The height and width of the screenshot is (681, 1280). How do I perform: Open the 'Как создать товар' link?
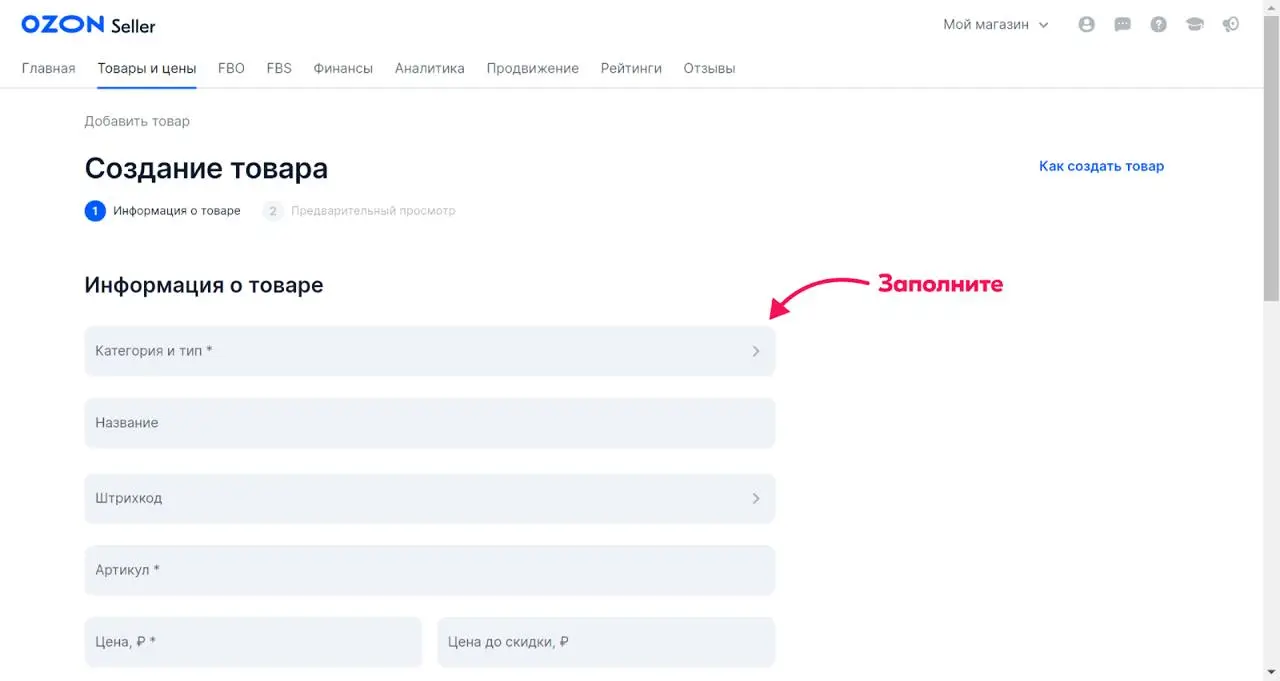[1101, 166]
